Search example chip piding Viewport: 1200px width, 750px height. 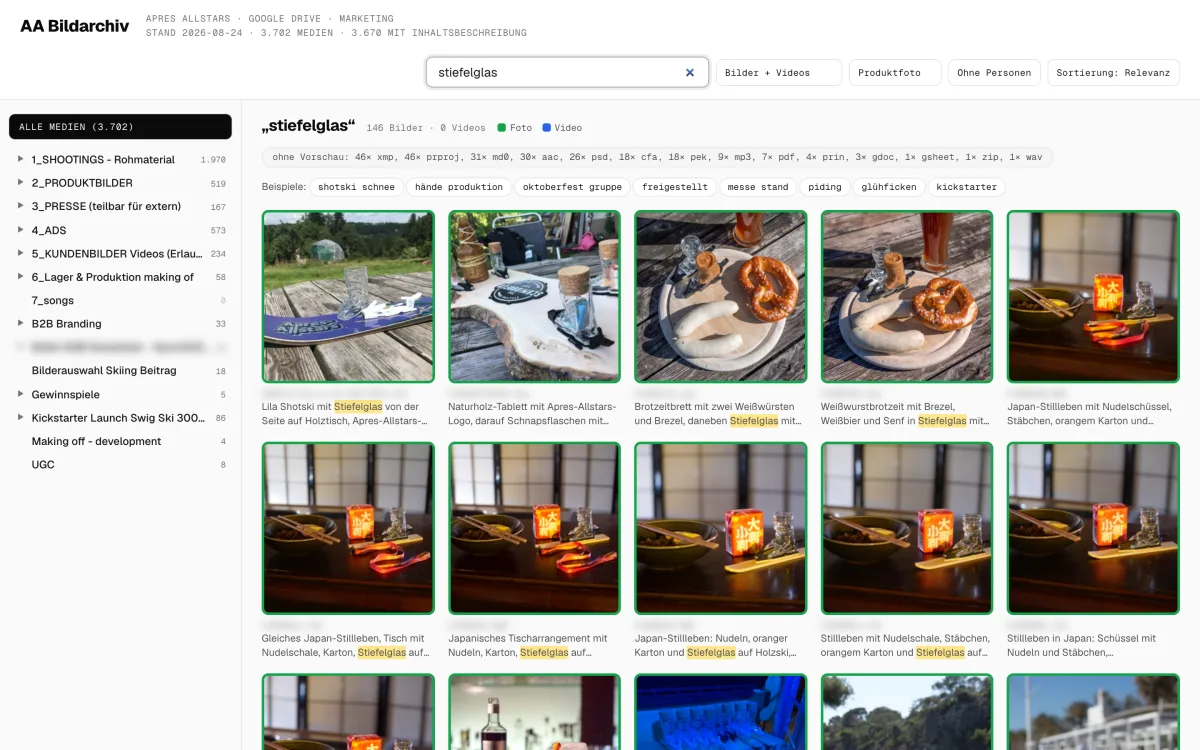[825, 187]
